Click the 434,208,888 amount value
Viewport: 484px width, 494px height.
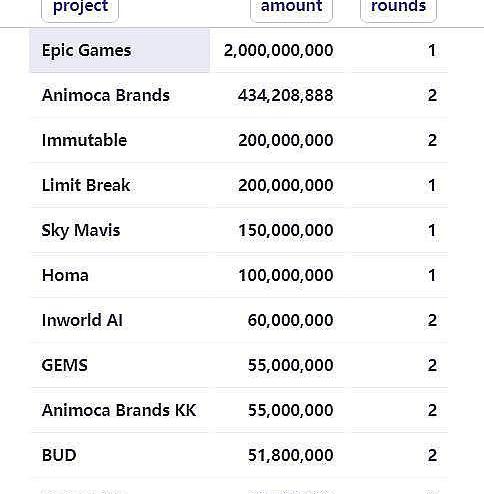(285, 95)
